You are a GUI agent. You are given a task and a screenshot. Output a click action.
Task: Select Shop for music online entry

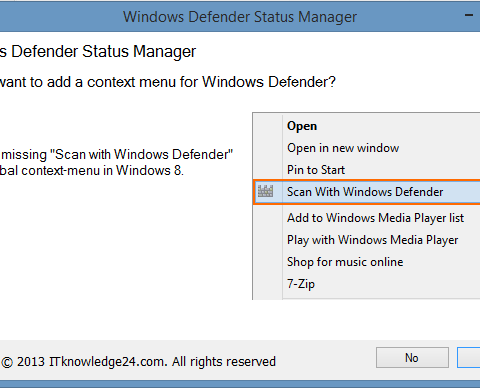coord(345,262)
